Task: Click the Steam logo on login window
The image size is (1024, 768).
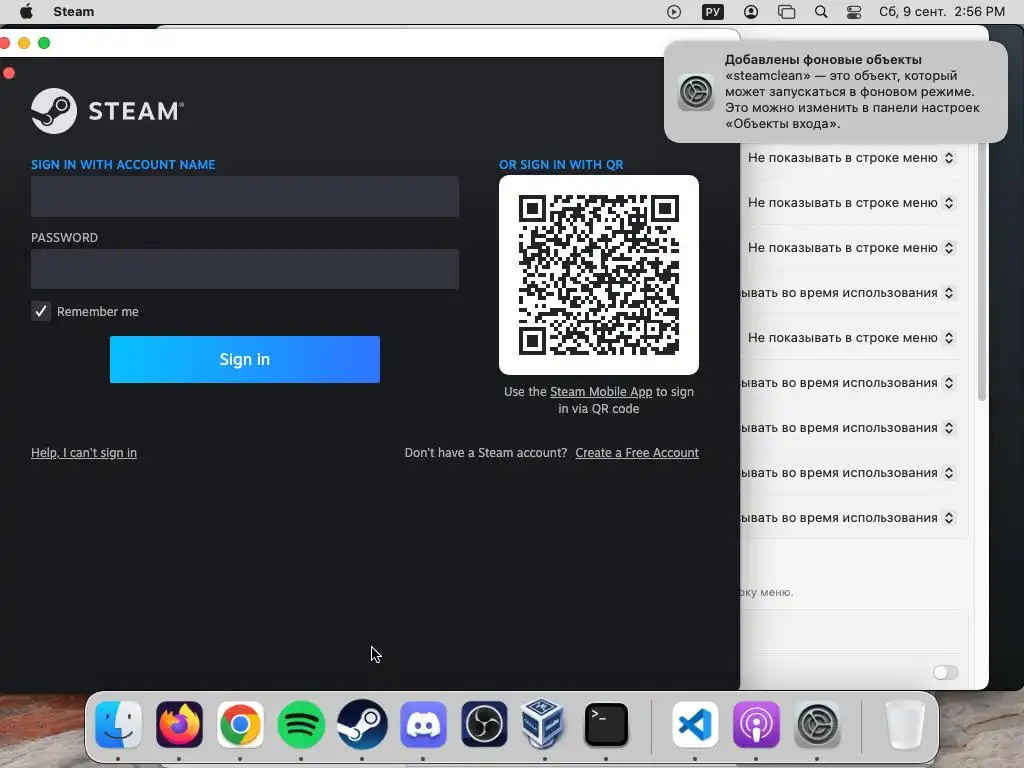Action: tap(108, 111)
